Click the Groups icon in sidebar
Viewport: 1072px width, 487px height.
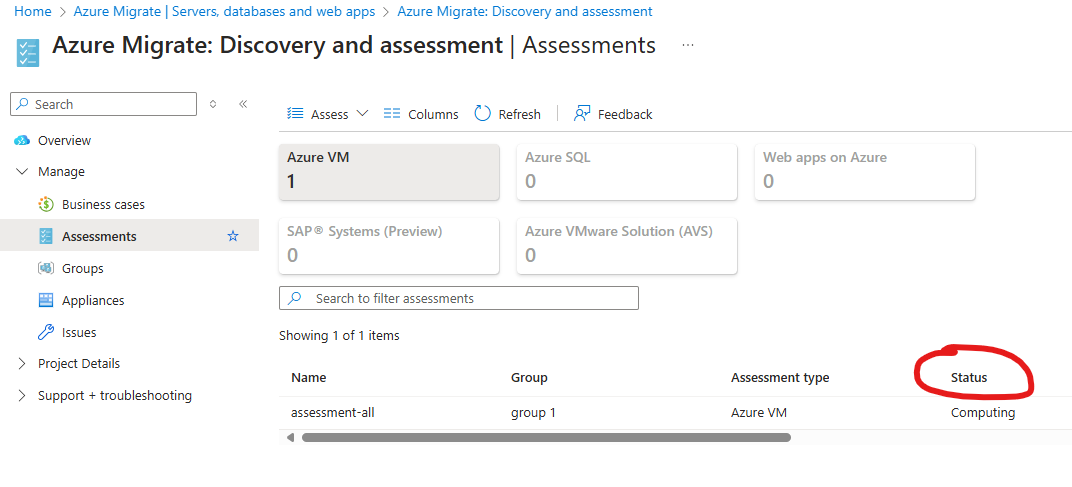click(x=45, y=268)
